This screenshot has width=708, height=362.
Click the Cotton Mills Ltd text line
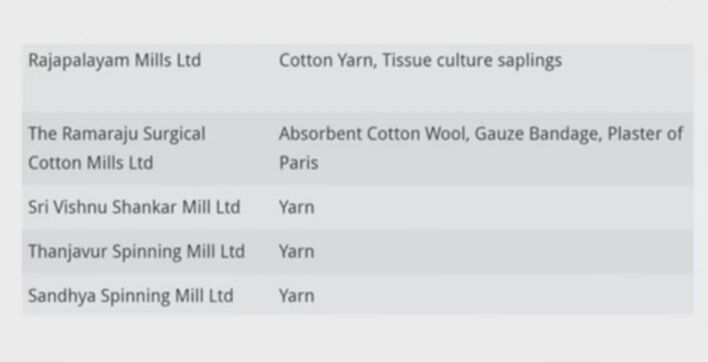[x=91, y=163]
